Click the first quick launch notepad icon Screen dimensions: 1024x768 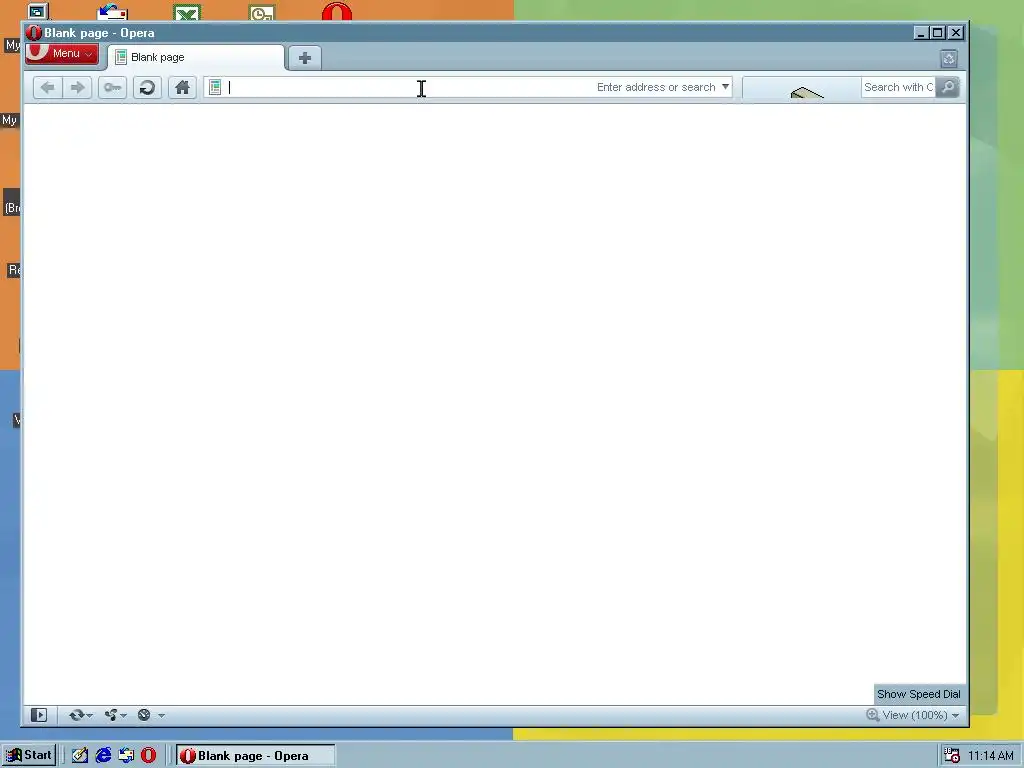(x=80, y=756)
